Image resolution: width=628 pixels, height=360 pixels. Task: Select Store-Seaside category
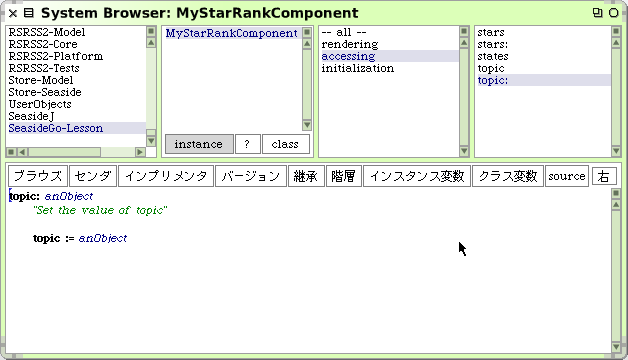[x=76, y=92]
